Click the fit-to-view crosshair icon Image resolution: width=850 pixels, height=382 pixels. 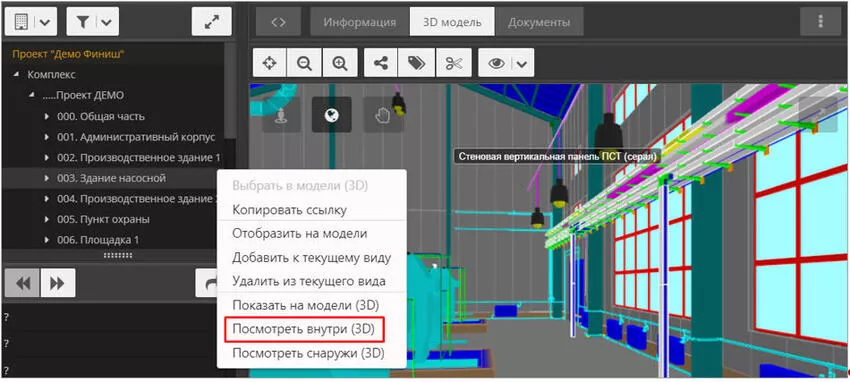(x=269, y=63)
